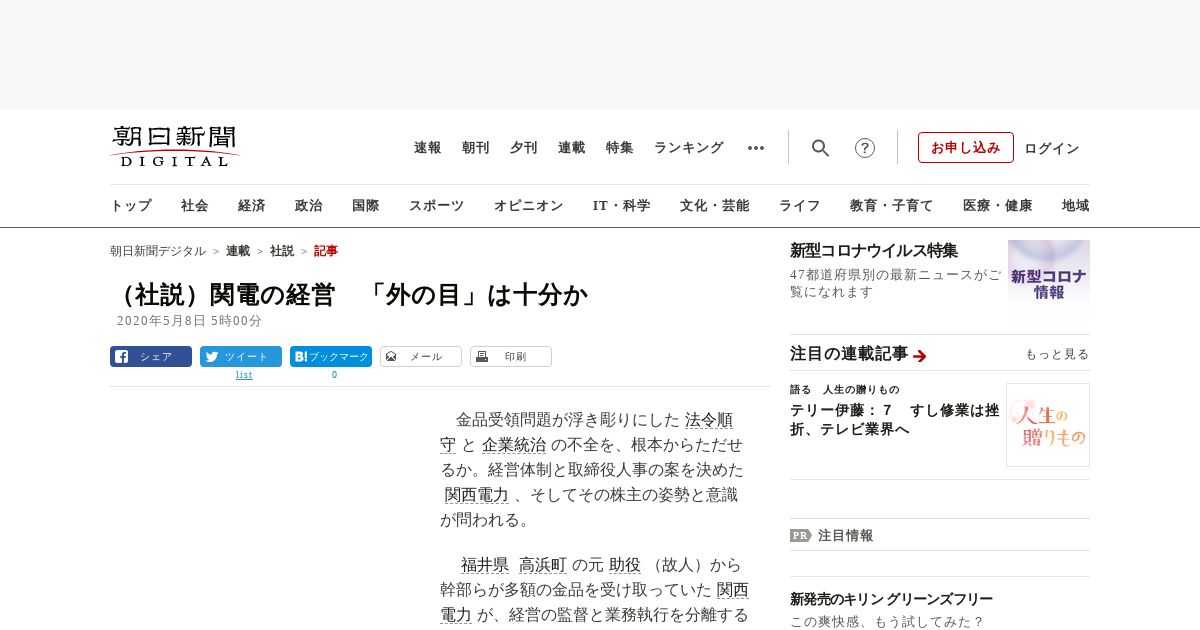
Task: Click 朝日新聞デジタル breadcrumb link
Action: click(x=158, y=251)
